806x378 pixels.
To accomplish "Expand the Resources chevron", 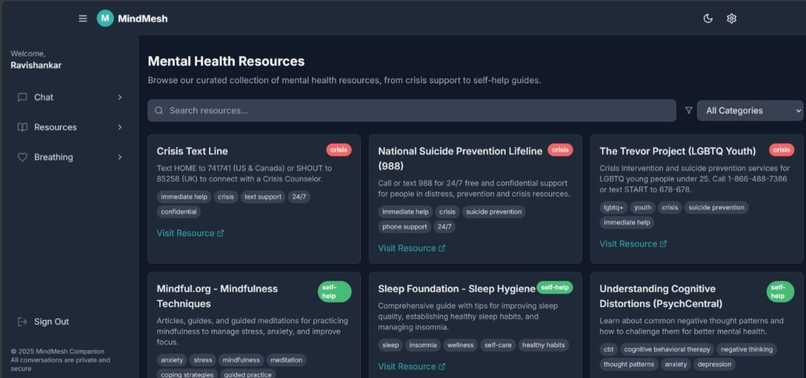I will click(119, 127).
